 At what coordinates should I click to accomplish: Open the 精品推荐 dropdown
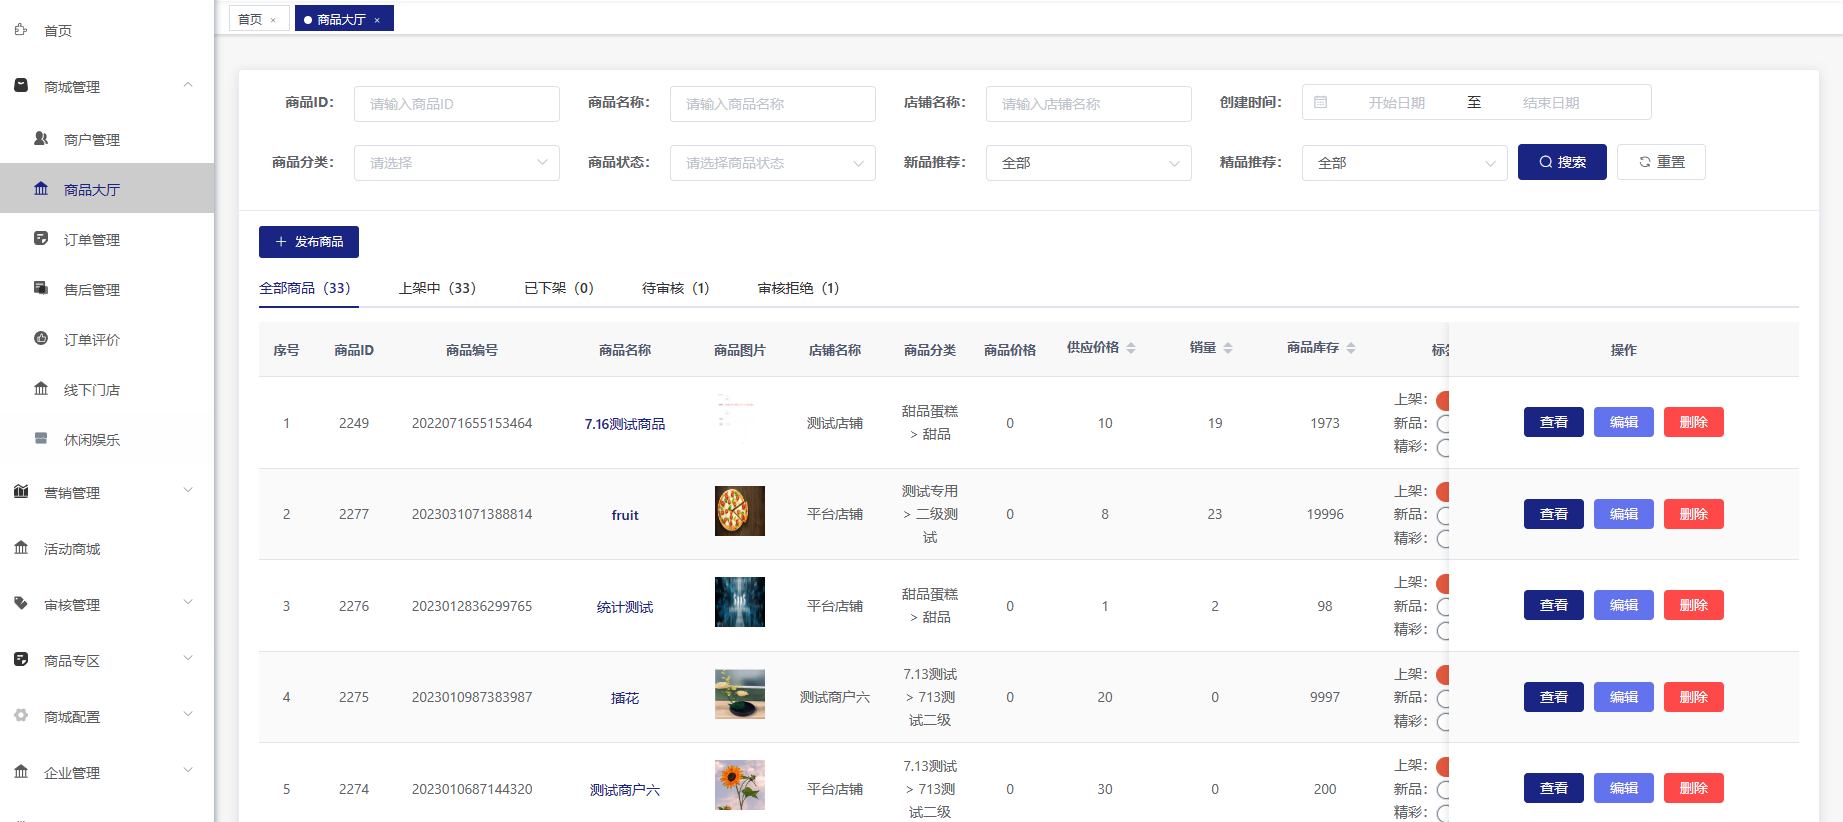pyautogui.click(x=1405, y=163)
